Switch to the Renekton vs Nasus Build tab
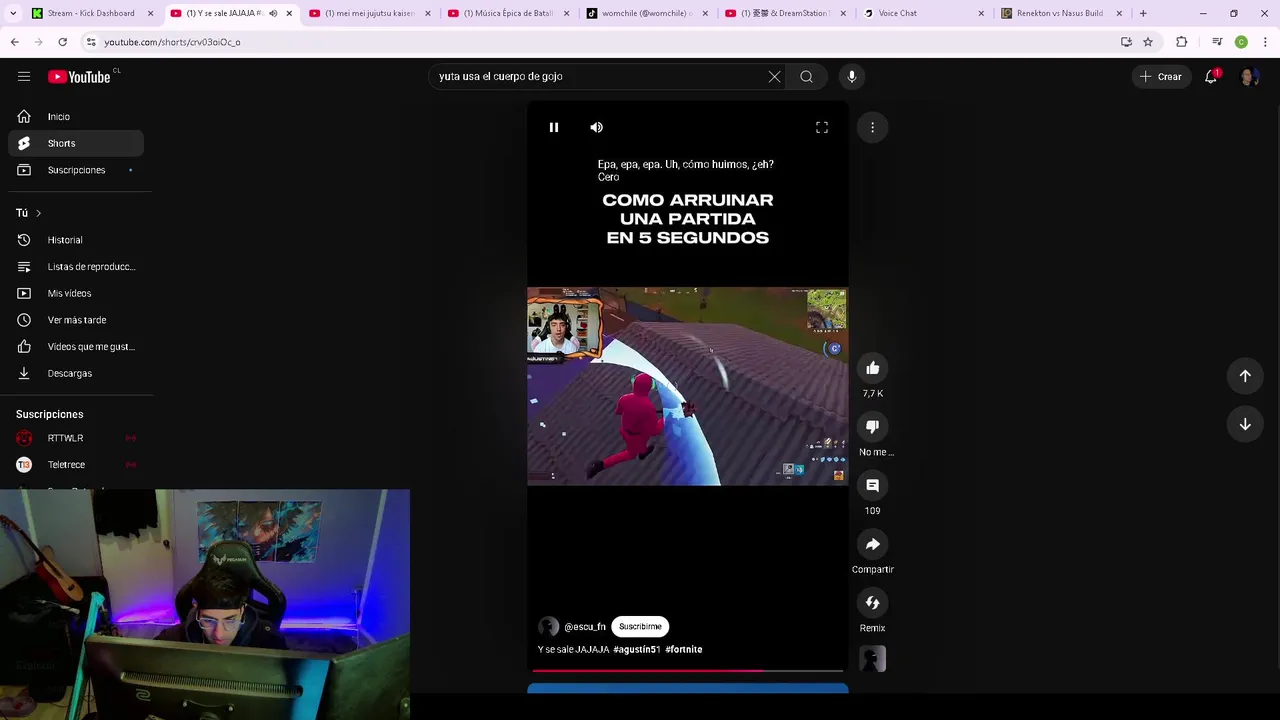 pyautogui.click(x=1062, y=13)
